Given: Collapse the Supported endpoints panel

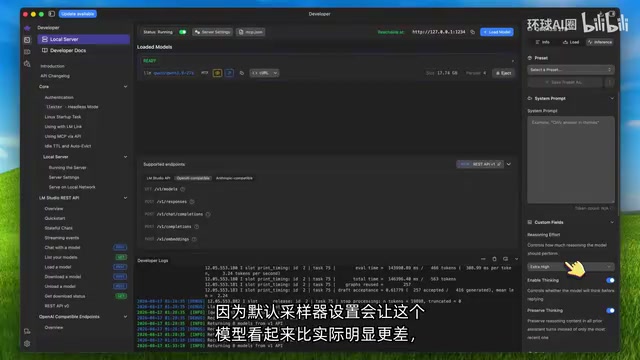Looking at the screenshot, I should (509, 164).
